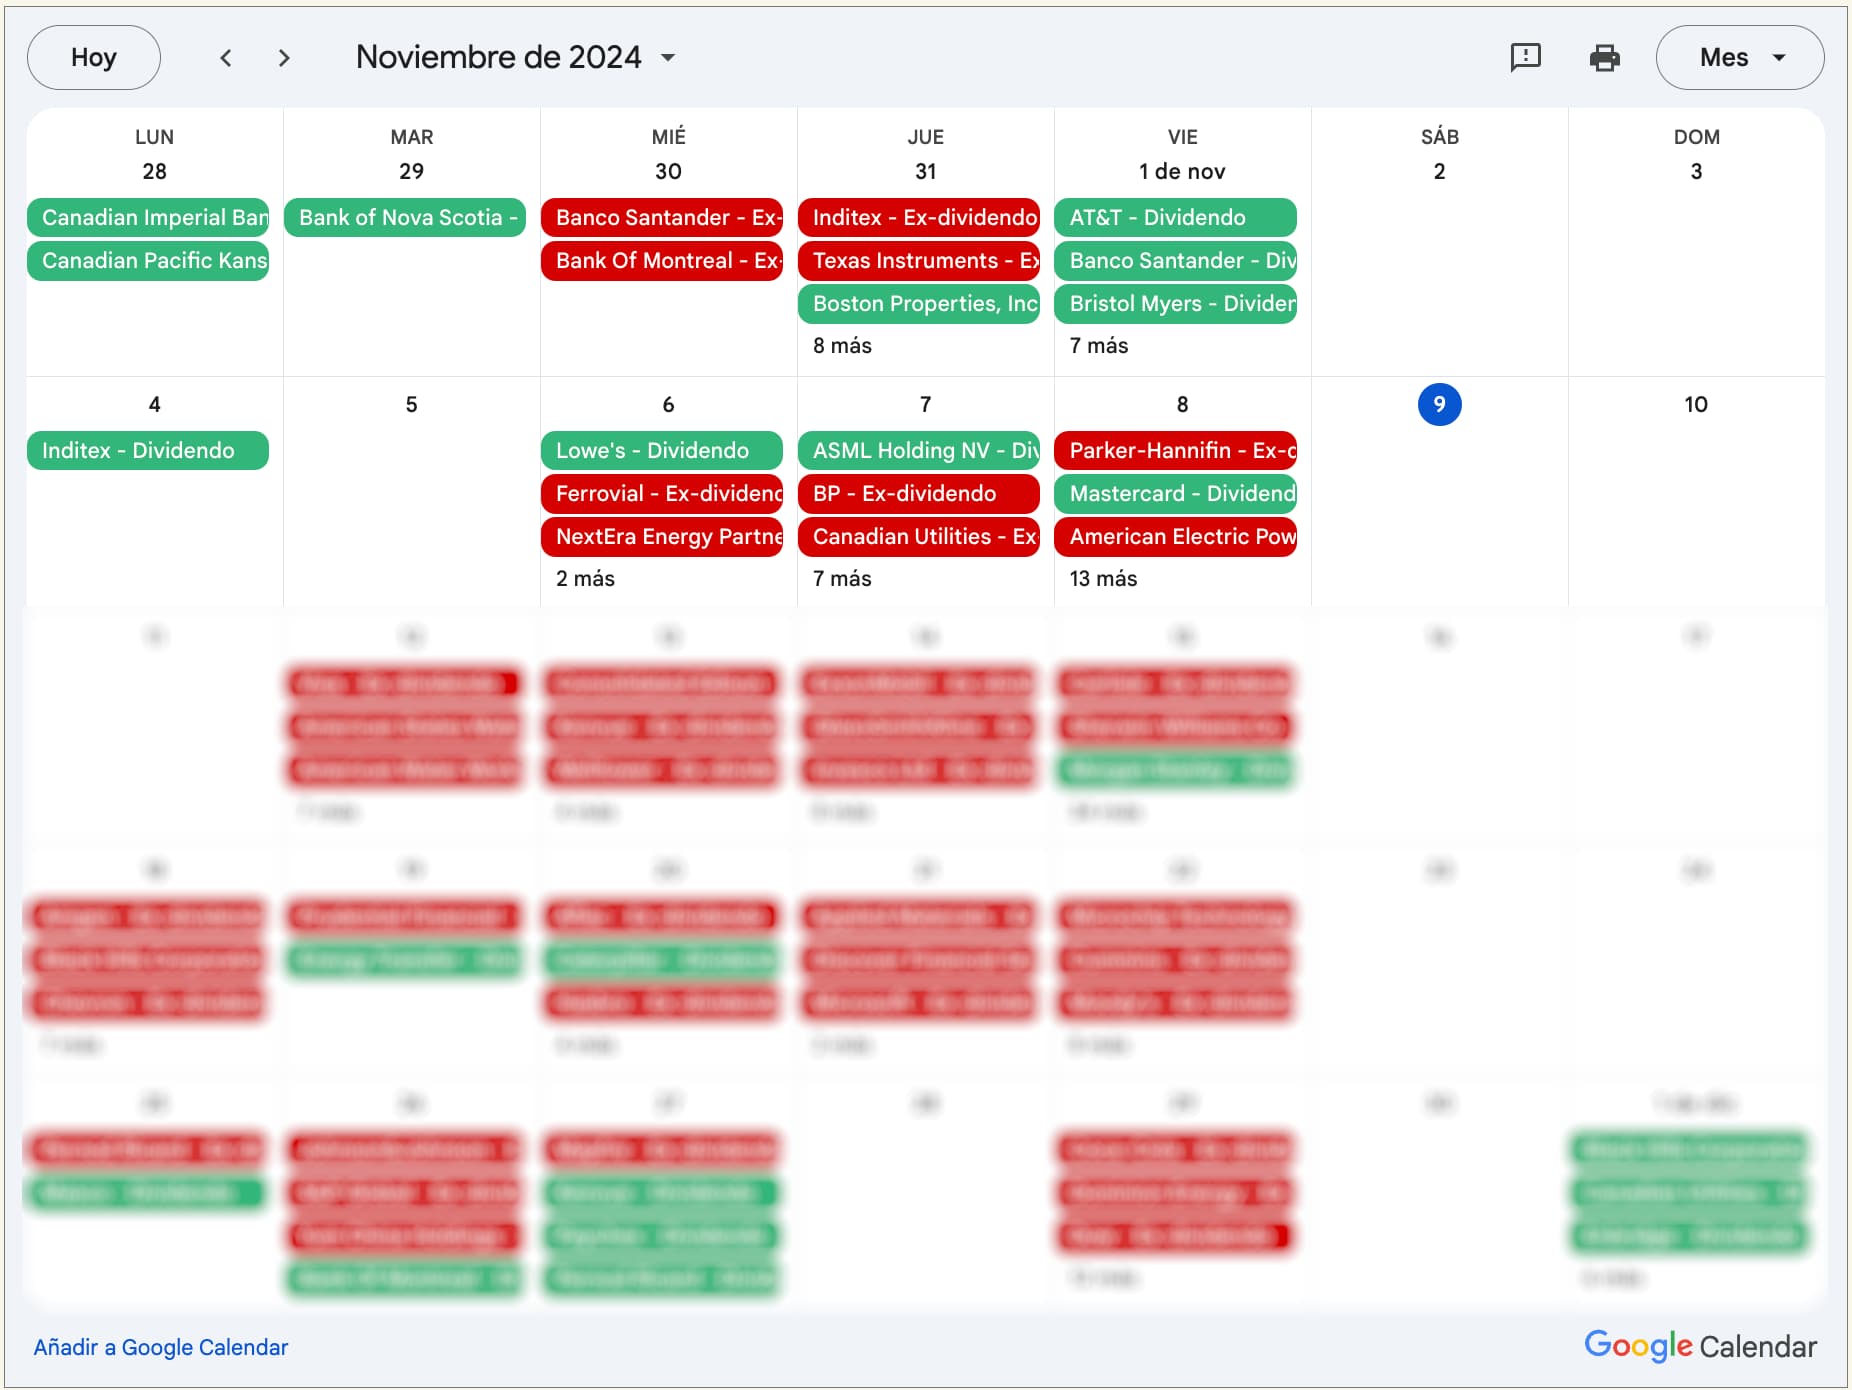Open the Ferrovial Ex-dividendo event
This screenshot has width=1852, height=1390.
point(662,493)
